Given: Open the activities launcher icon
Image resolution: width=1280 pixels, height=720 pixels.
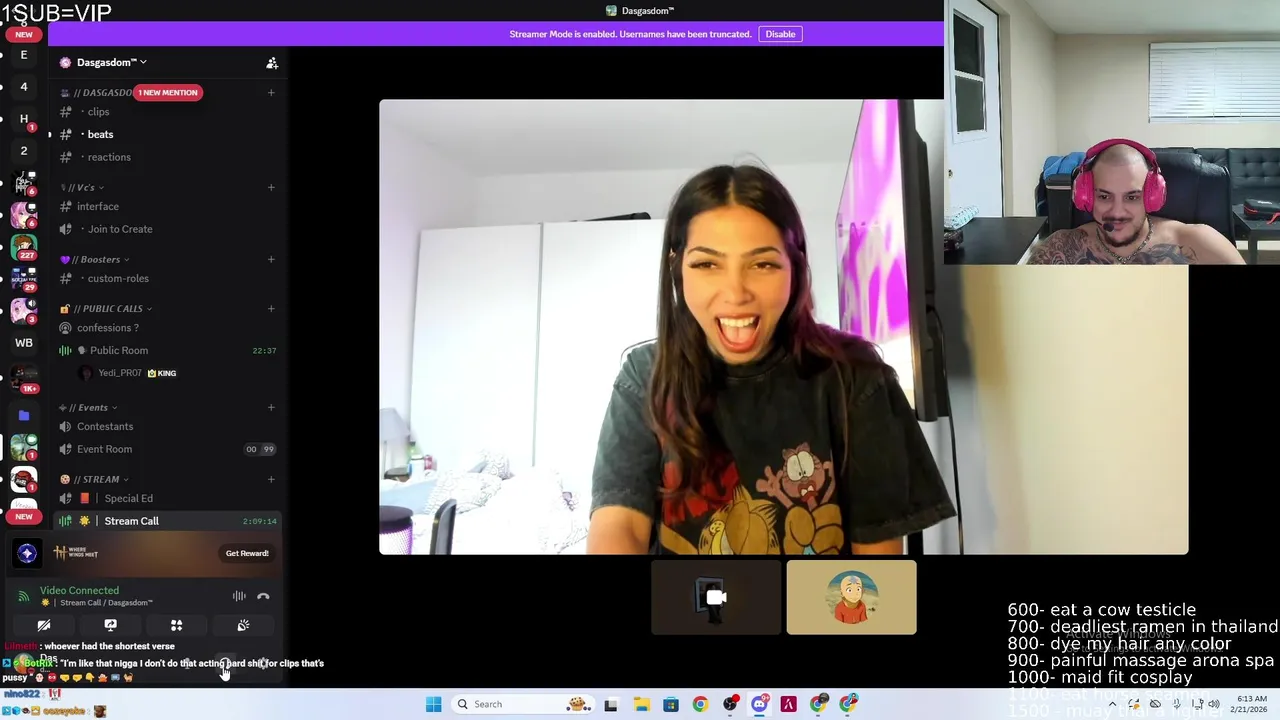Looking at the screenshot, I should (x=176, y=625).
